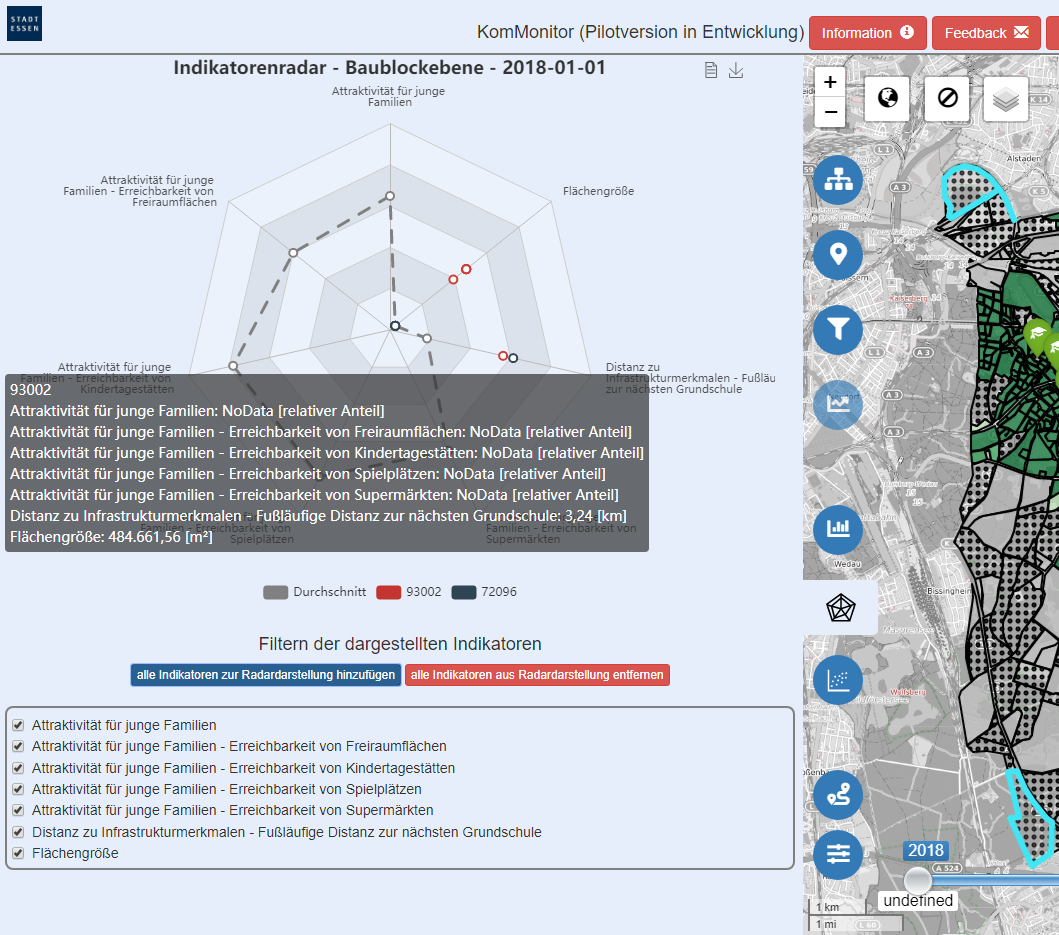Open the routing reachability sidebar button
This screenshot has width=1059, height=935.
point(837,794)
